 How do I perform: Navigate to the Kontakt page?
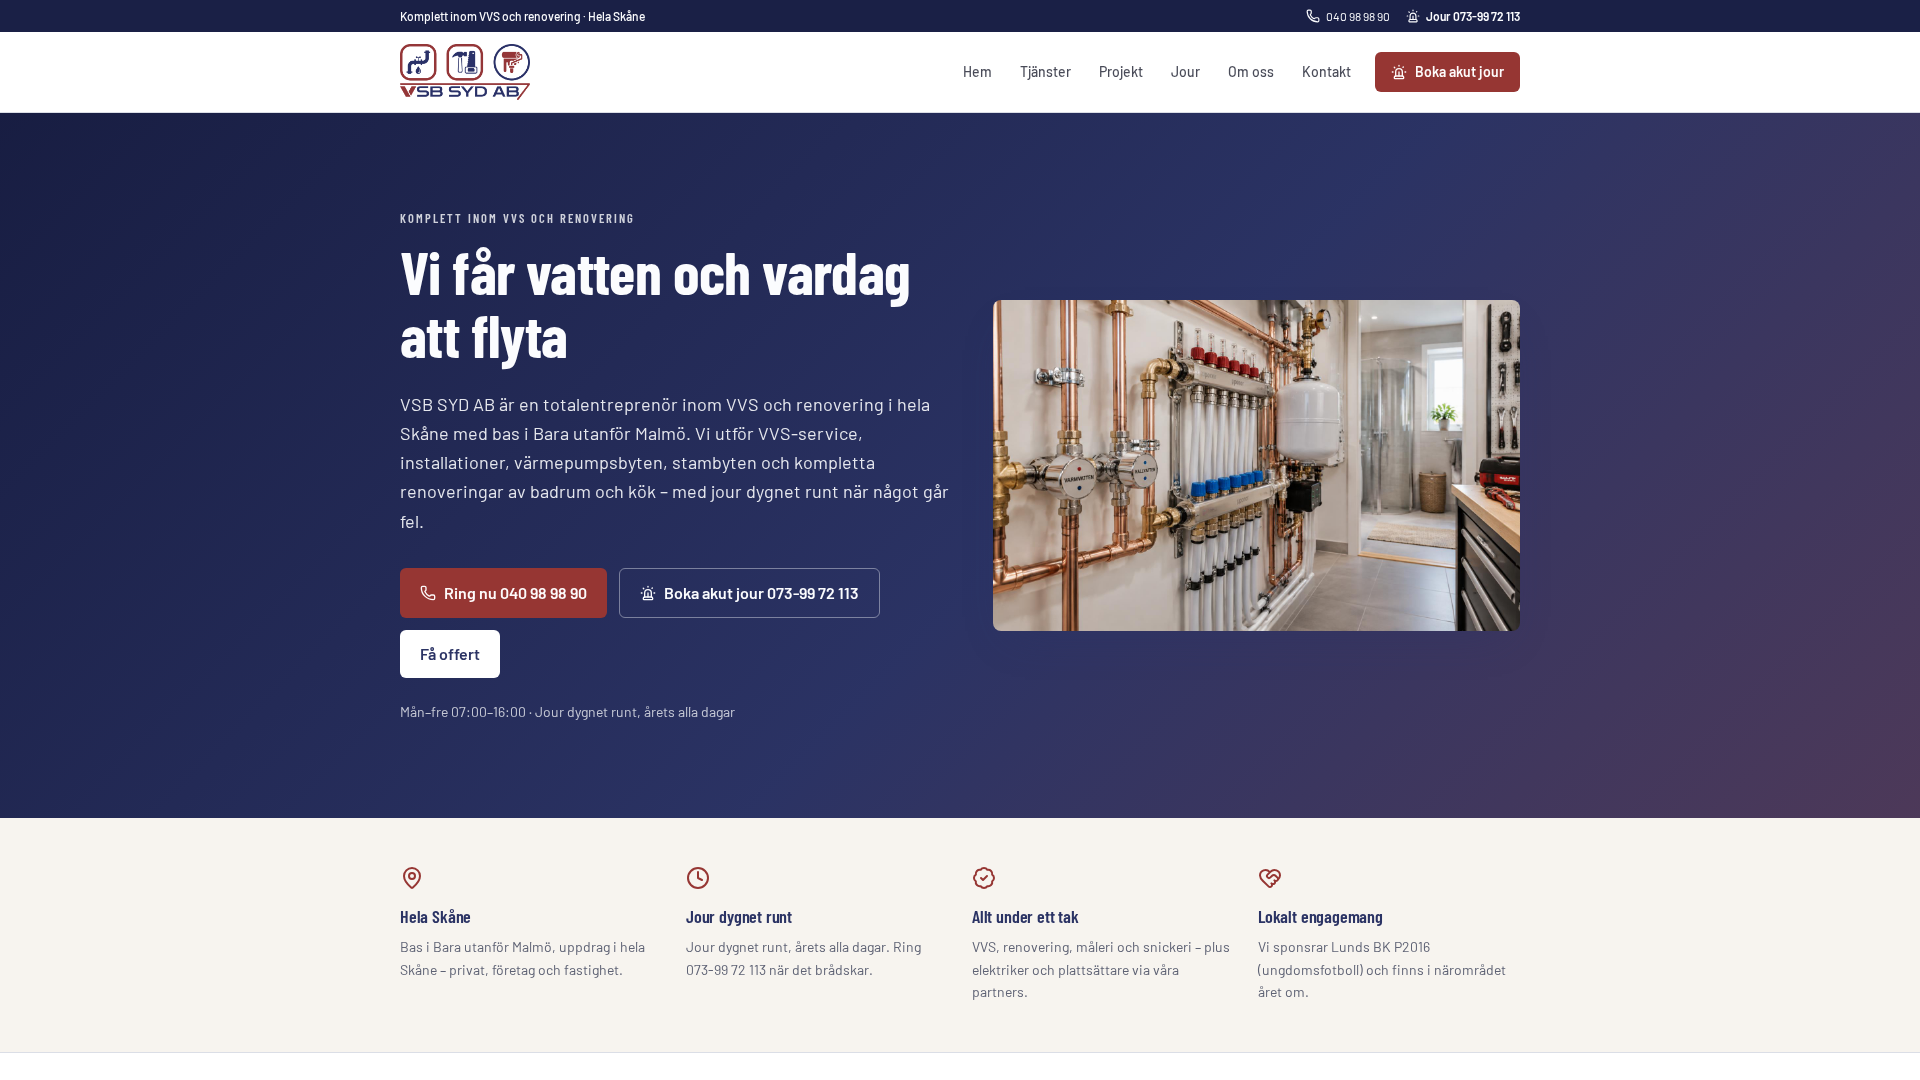tap(1326, 72)
